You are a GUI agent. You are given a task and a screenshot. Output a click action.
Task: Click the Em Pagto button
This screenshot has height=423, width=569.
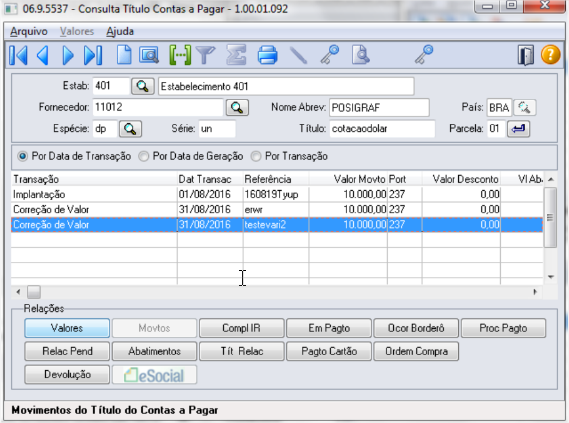[x=329, y=328]
